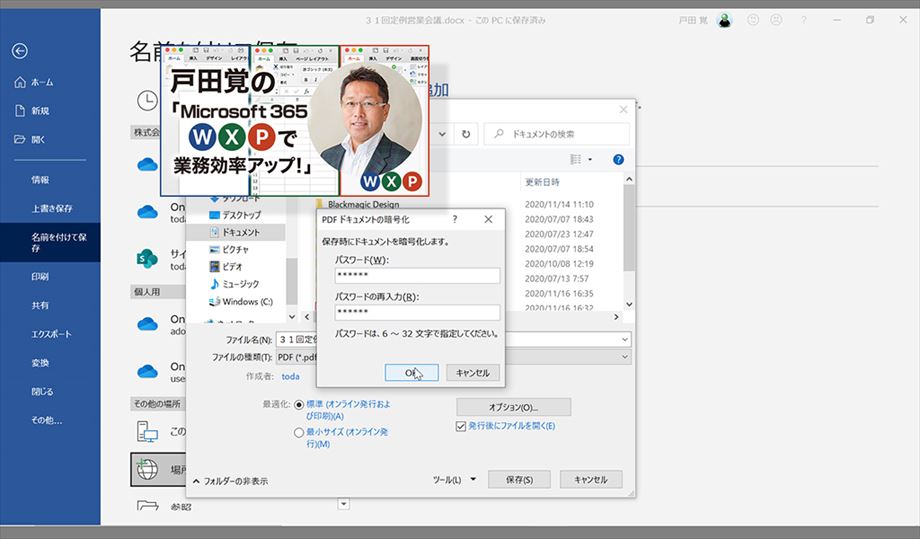Select ビデオ in the folder tree
The height and width of the screenshot is (539, 920).
tap(226, 267)
